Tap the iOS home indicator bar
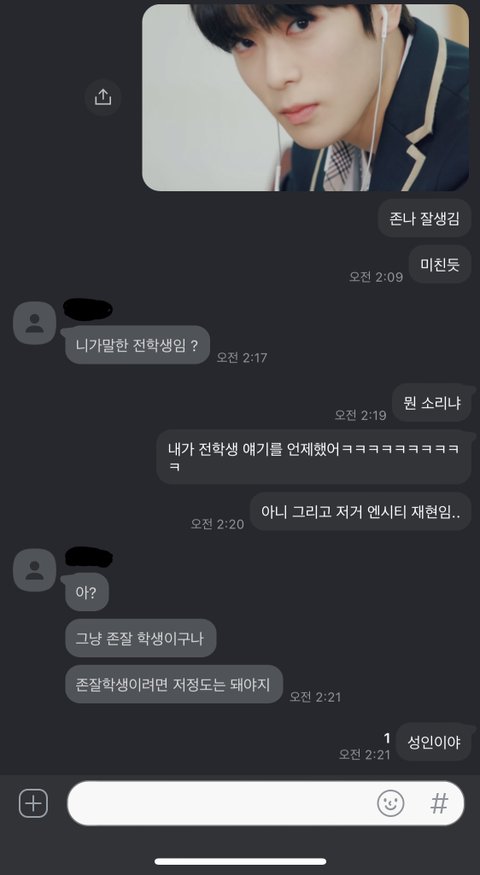The height and width of the screenshot is (875, 480). click(240, 862)
